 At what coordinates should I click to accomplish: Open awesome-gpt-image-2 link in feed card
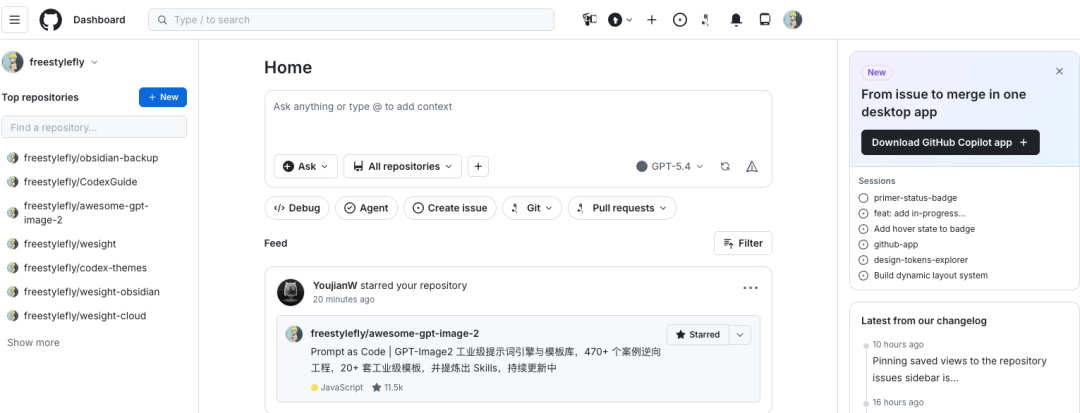coord(395,334)
